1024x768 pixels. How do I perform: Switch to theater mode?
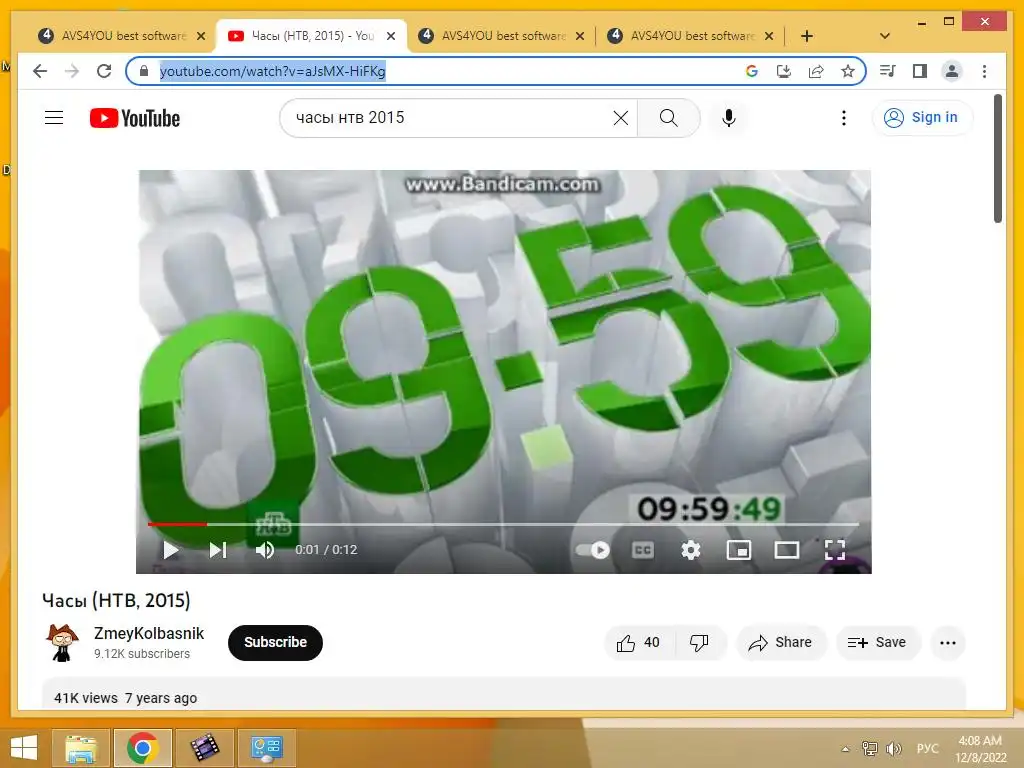pos(787,550)
